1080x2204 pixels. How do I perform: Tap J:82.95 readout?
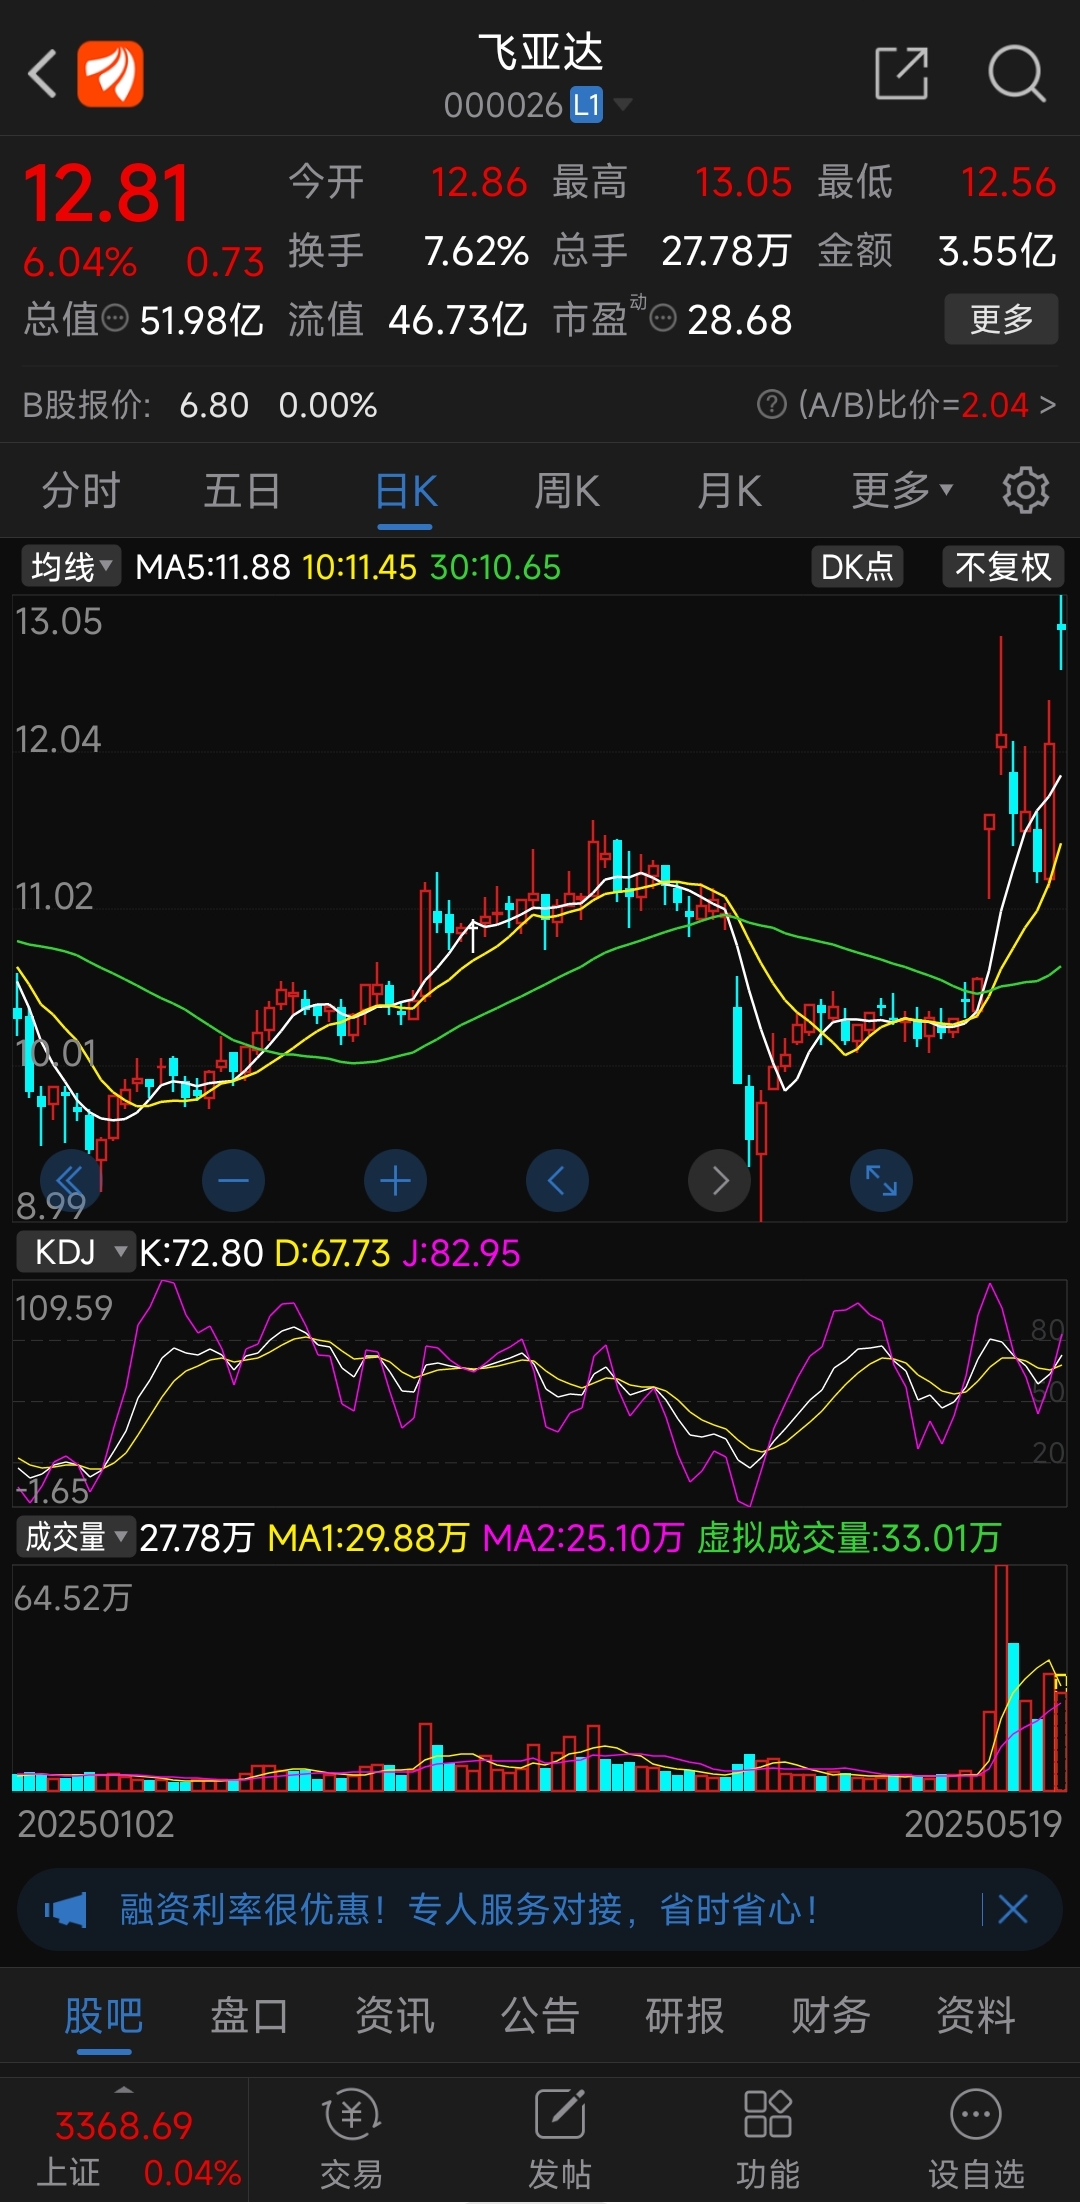point(461,1252)
